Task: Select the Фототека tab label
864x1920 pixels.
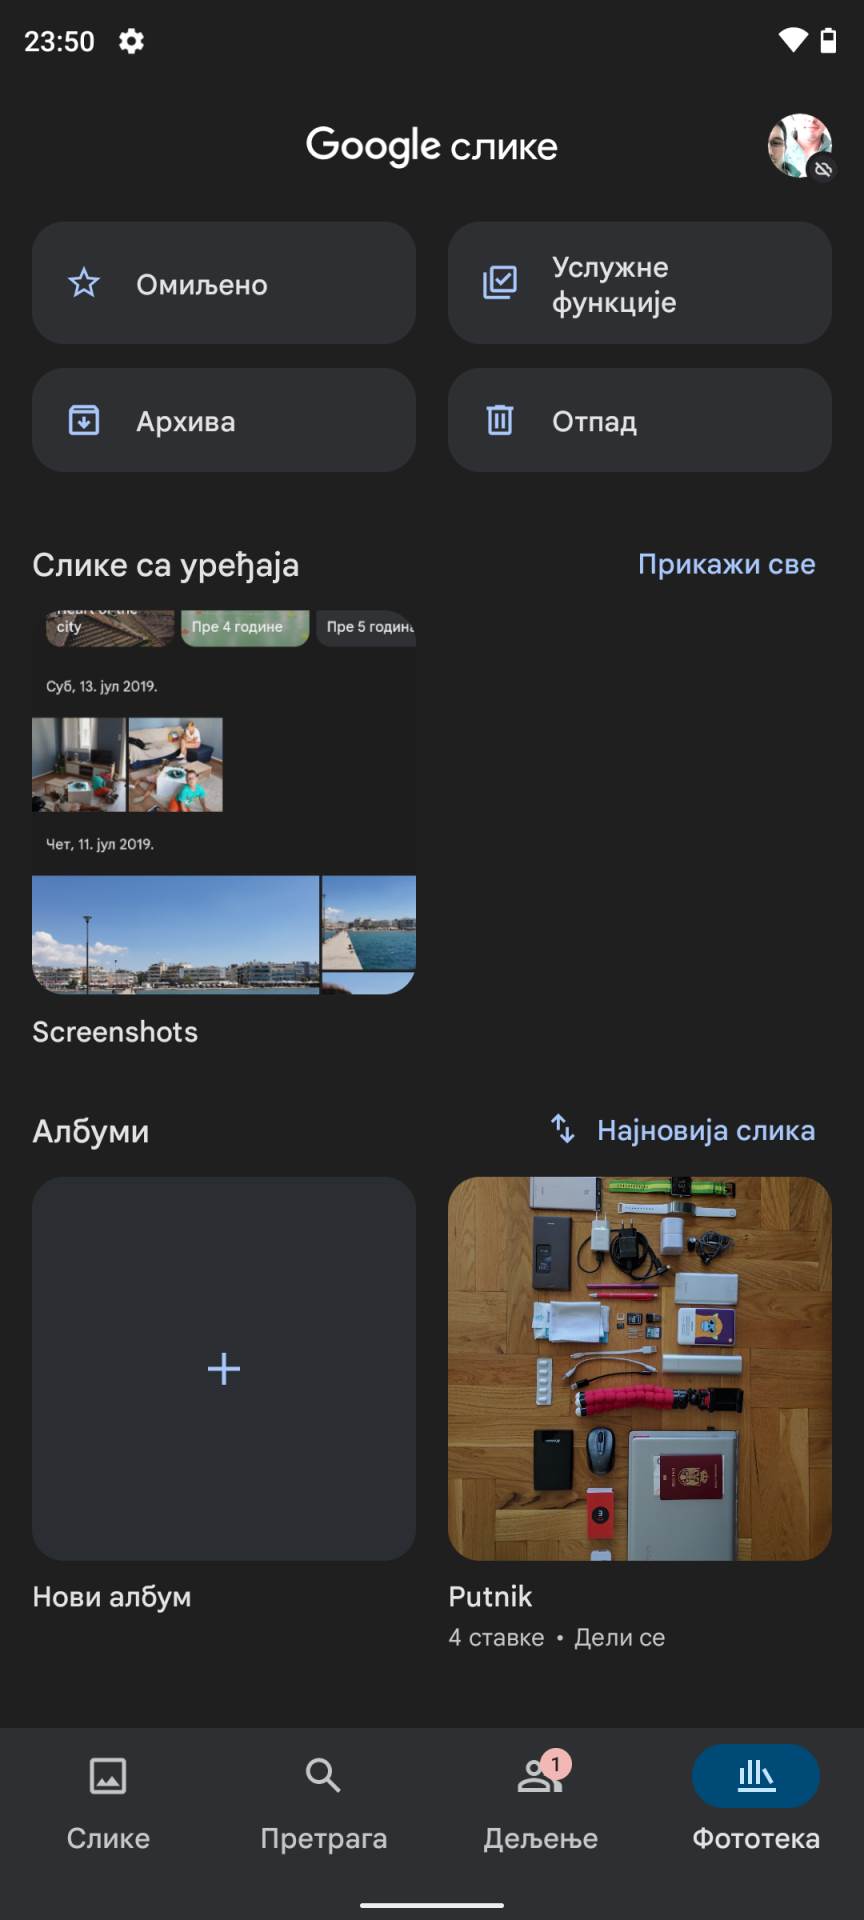Action: click(x=756, y=1838)
